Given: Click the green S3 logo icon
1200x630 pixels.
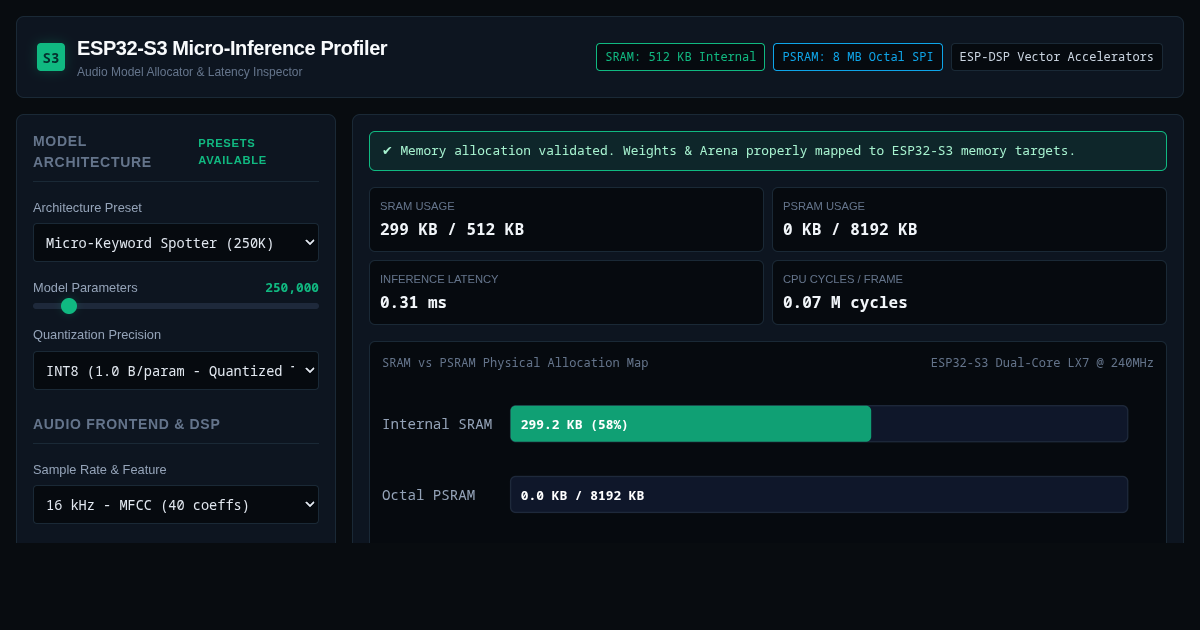Looking at the screenshot, I should point(51,57).
